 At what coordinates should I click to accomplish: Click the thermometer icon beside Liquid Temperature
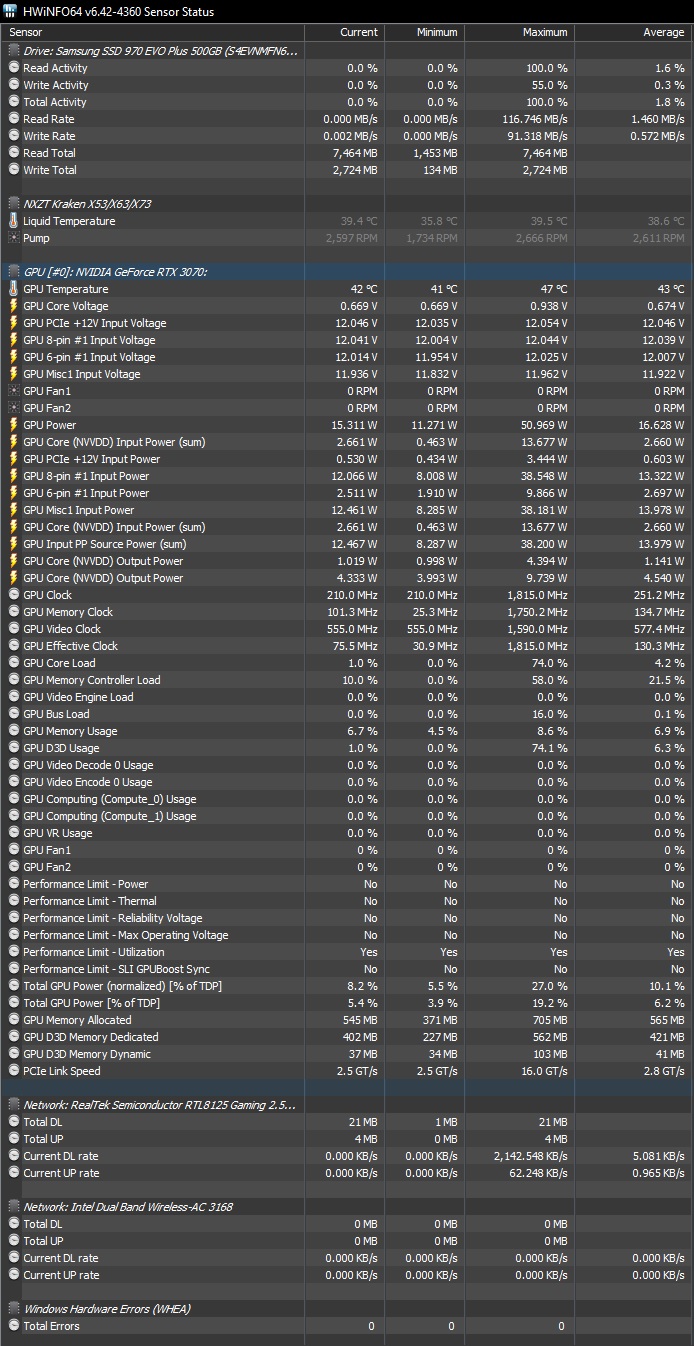click(13, 221)
